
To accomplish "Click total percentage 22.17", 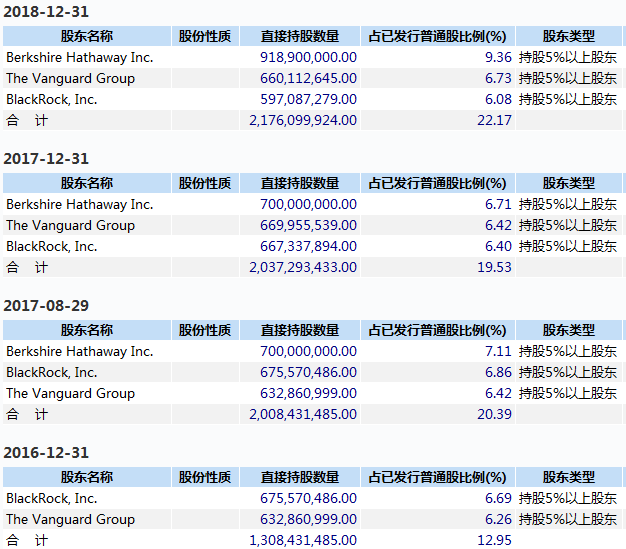I will pos(495,120).
